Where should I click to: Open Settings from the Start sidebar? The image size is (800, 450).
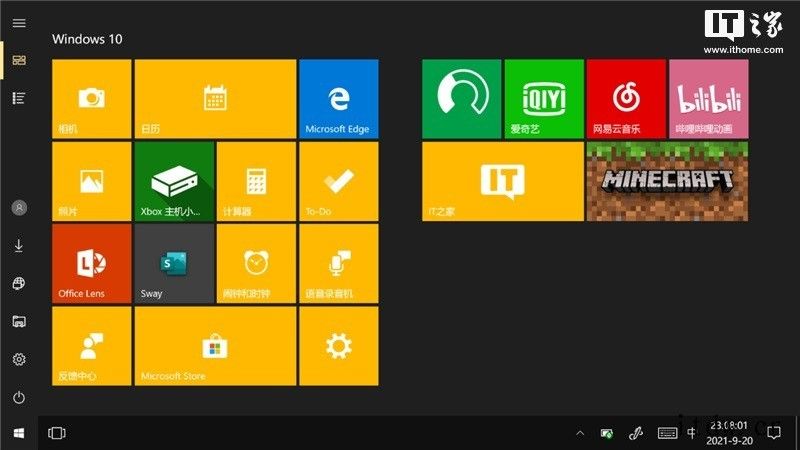pos(19,359)
